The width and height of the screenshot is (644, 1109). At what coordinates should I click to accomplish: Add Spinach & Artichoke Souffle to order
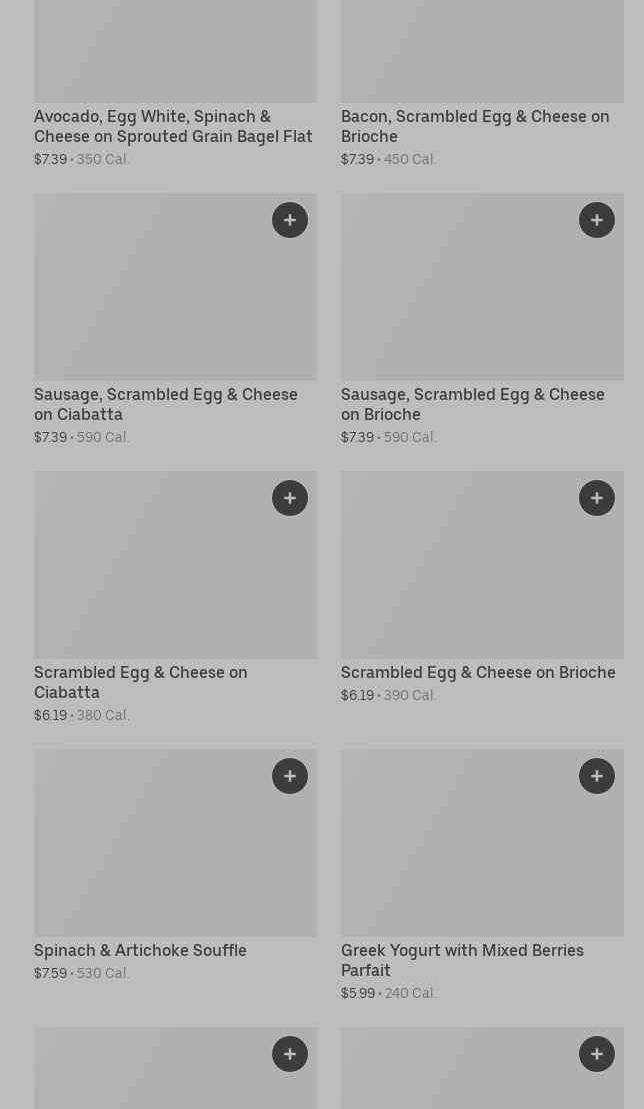point(290,776)
